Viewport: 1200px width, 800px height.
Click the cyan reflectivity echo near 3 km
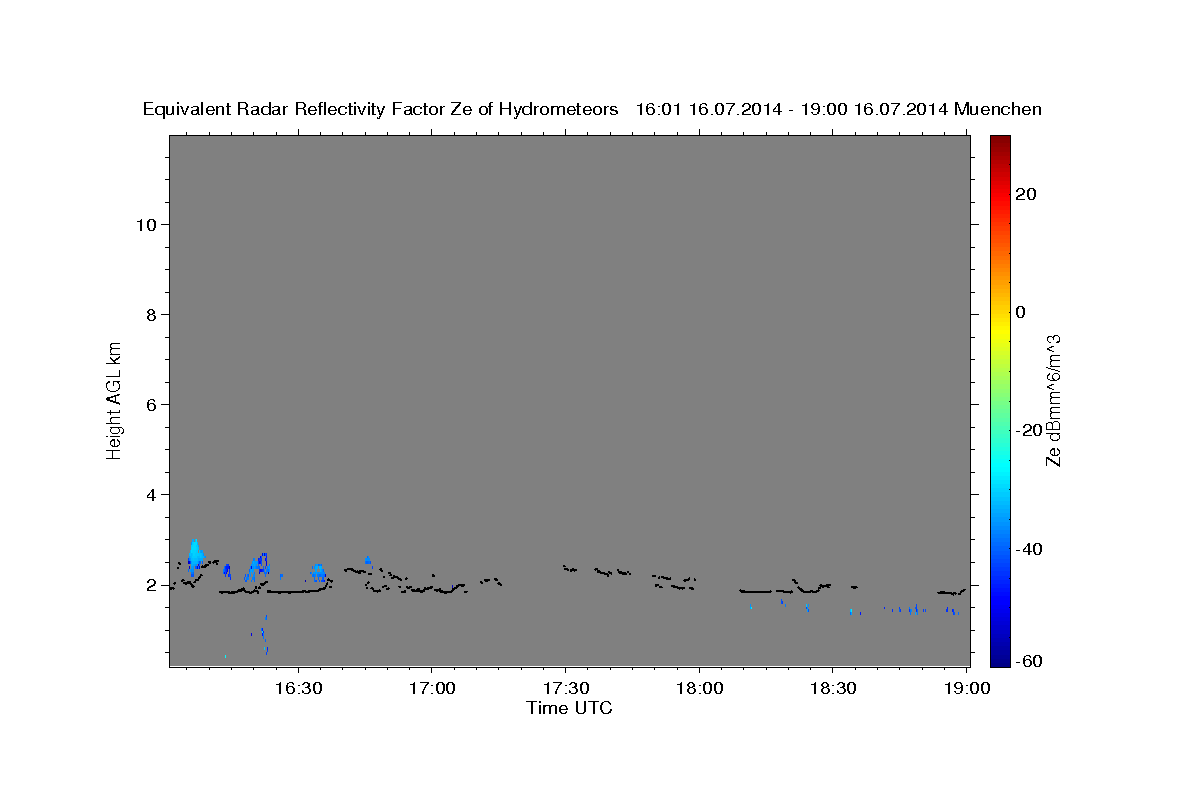[x=195, y=555]
